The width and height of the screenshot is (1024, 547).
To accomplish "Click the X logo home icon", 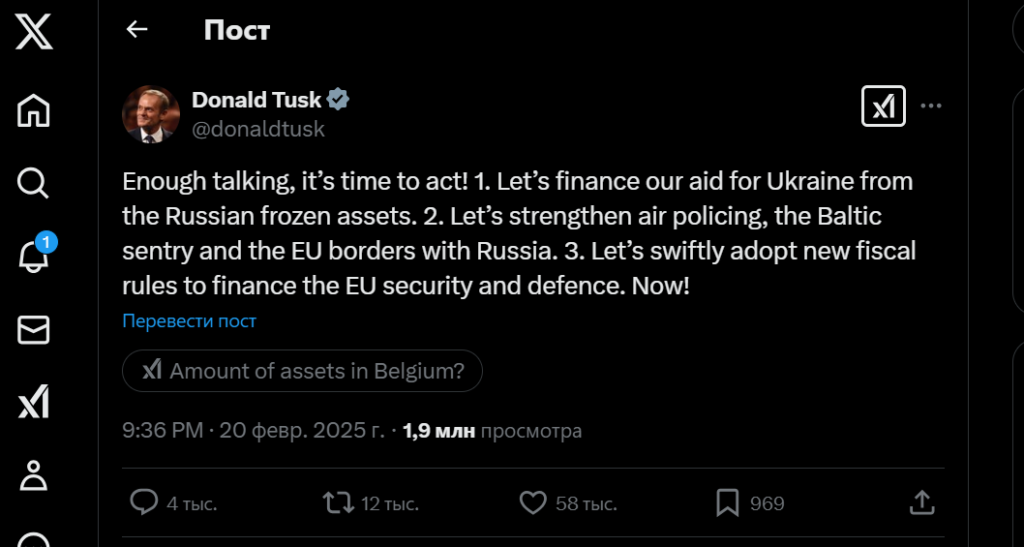I will coord(34,33).
